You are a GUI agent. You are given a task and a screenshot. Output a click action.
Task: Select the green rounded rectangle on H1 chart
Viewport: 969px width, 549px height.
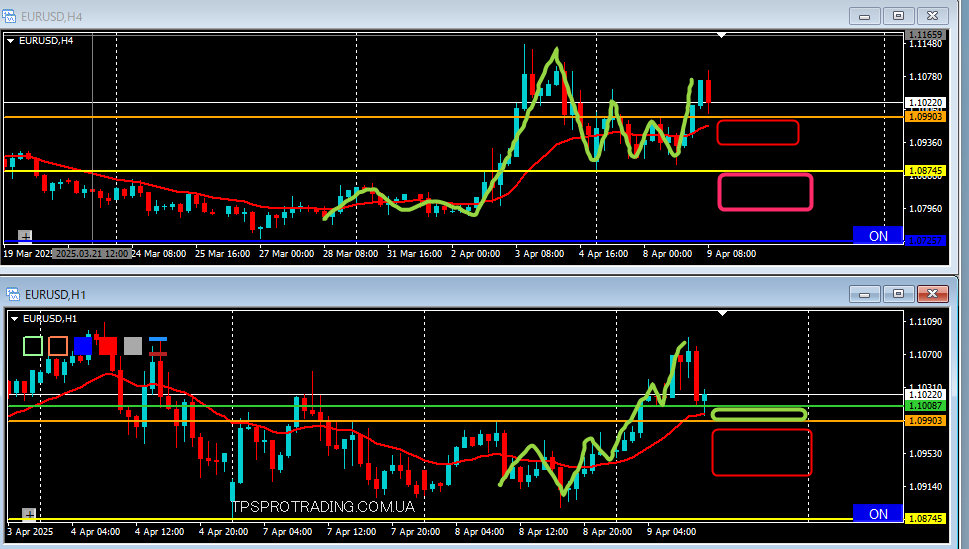click(x=758, y=413)
